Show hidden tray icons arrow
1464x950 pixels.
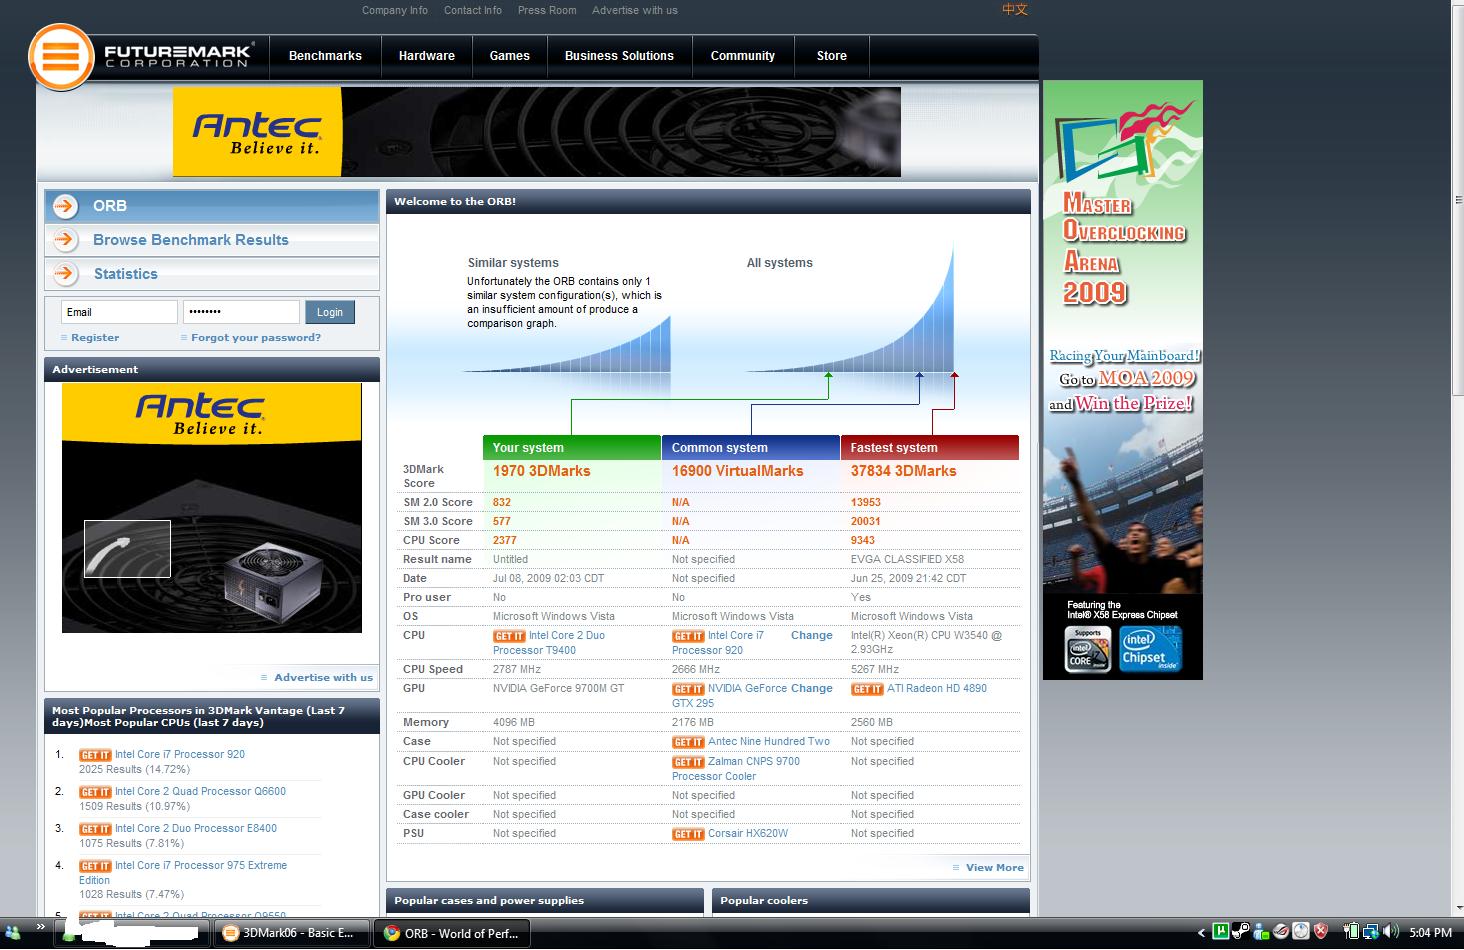coord(1201,933)
